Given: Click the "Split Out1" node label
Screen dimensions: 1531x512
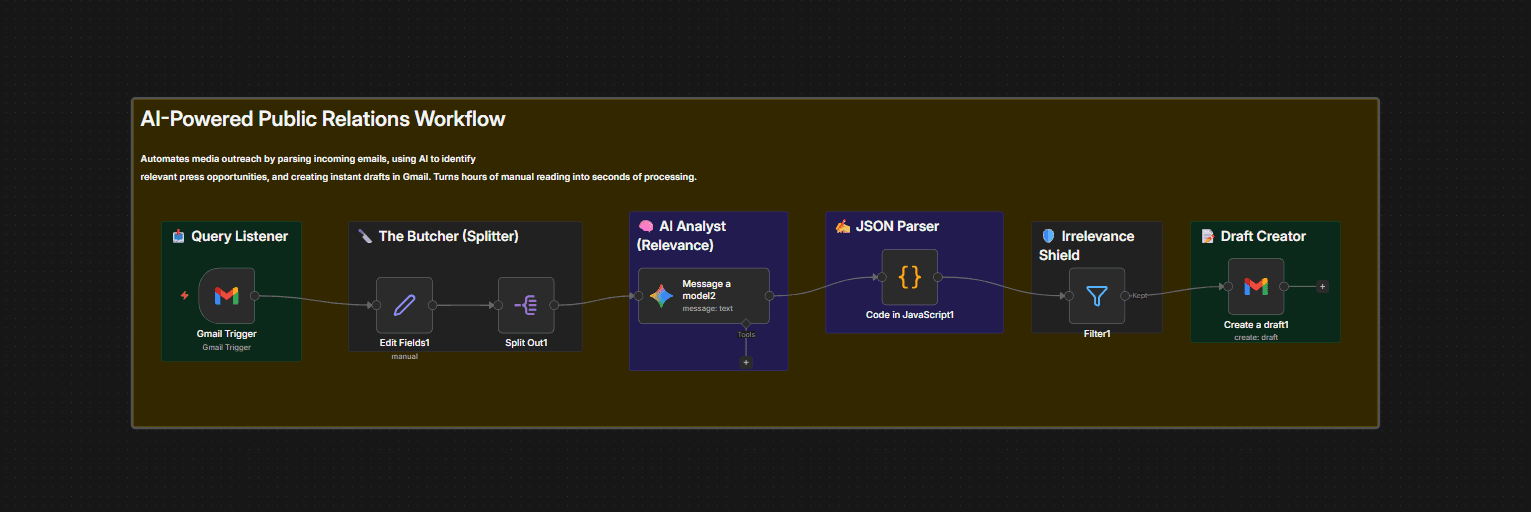Looking at the screenshot, I should pos(526,343).
